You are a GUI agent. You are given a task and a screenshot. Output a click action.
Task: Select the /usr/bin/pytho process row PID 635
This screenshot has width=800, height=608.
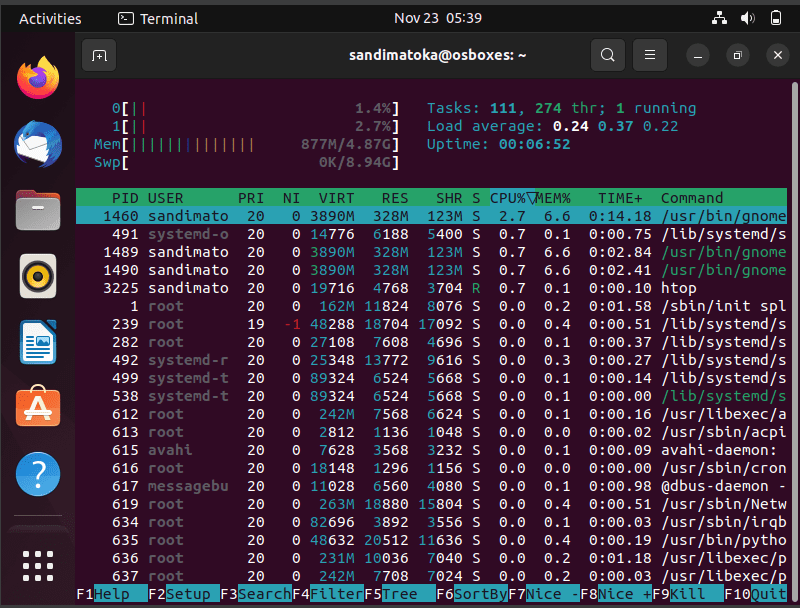point(431,540)
